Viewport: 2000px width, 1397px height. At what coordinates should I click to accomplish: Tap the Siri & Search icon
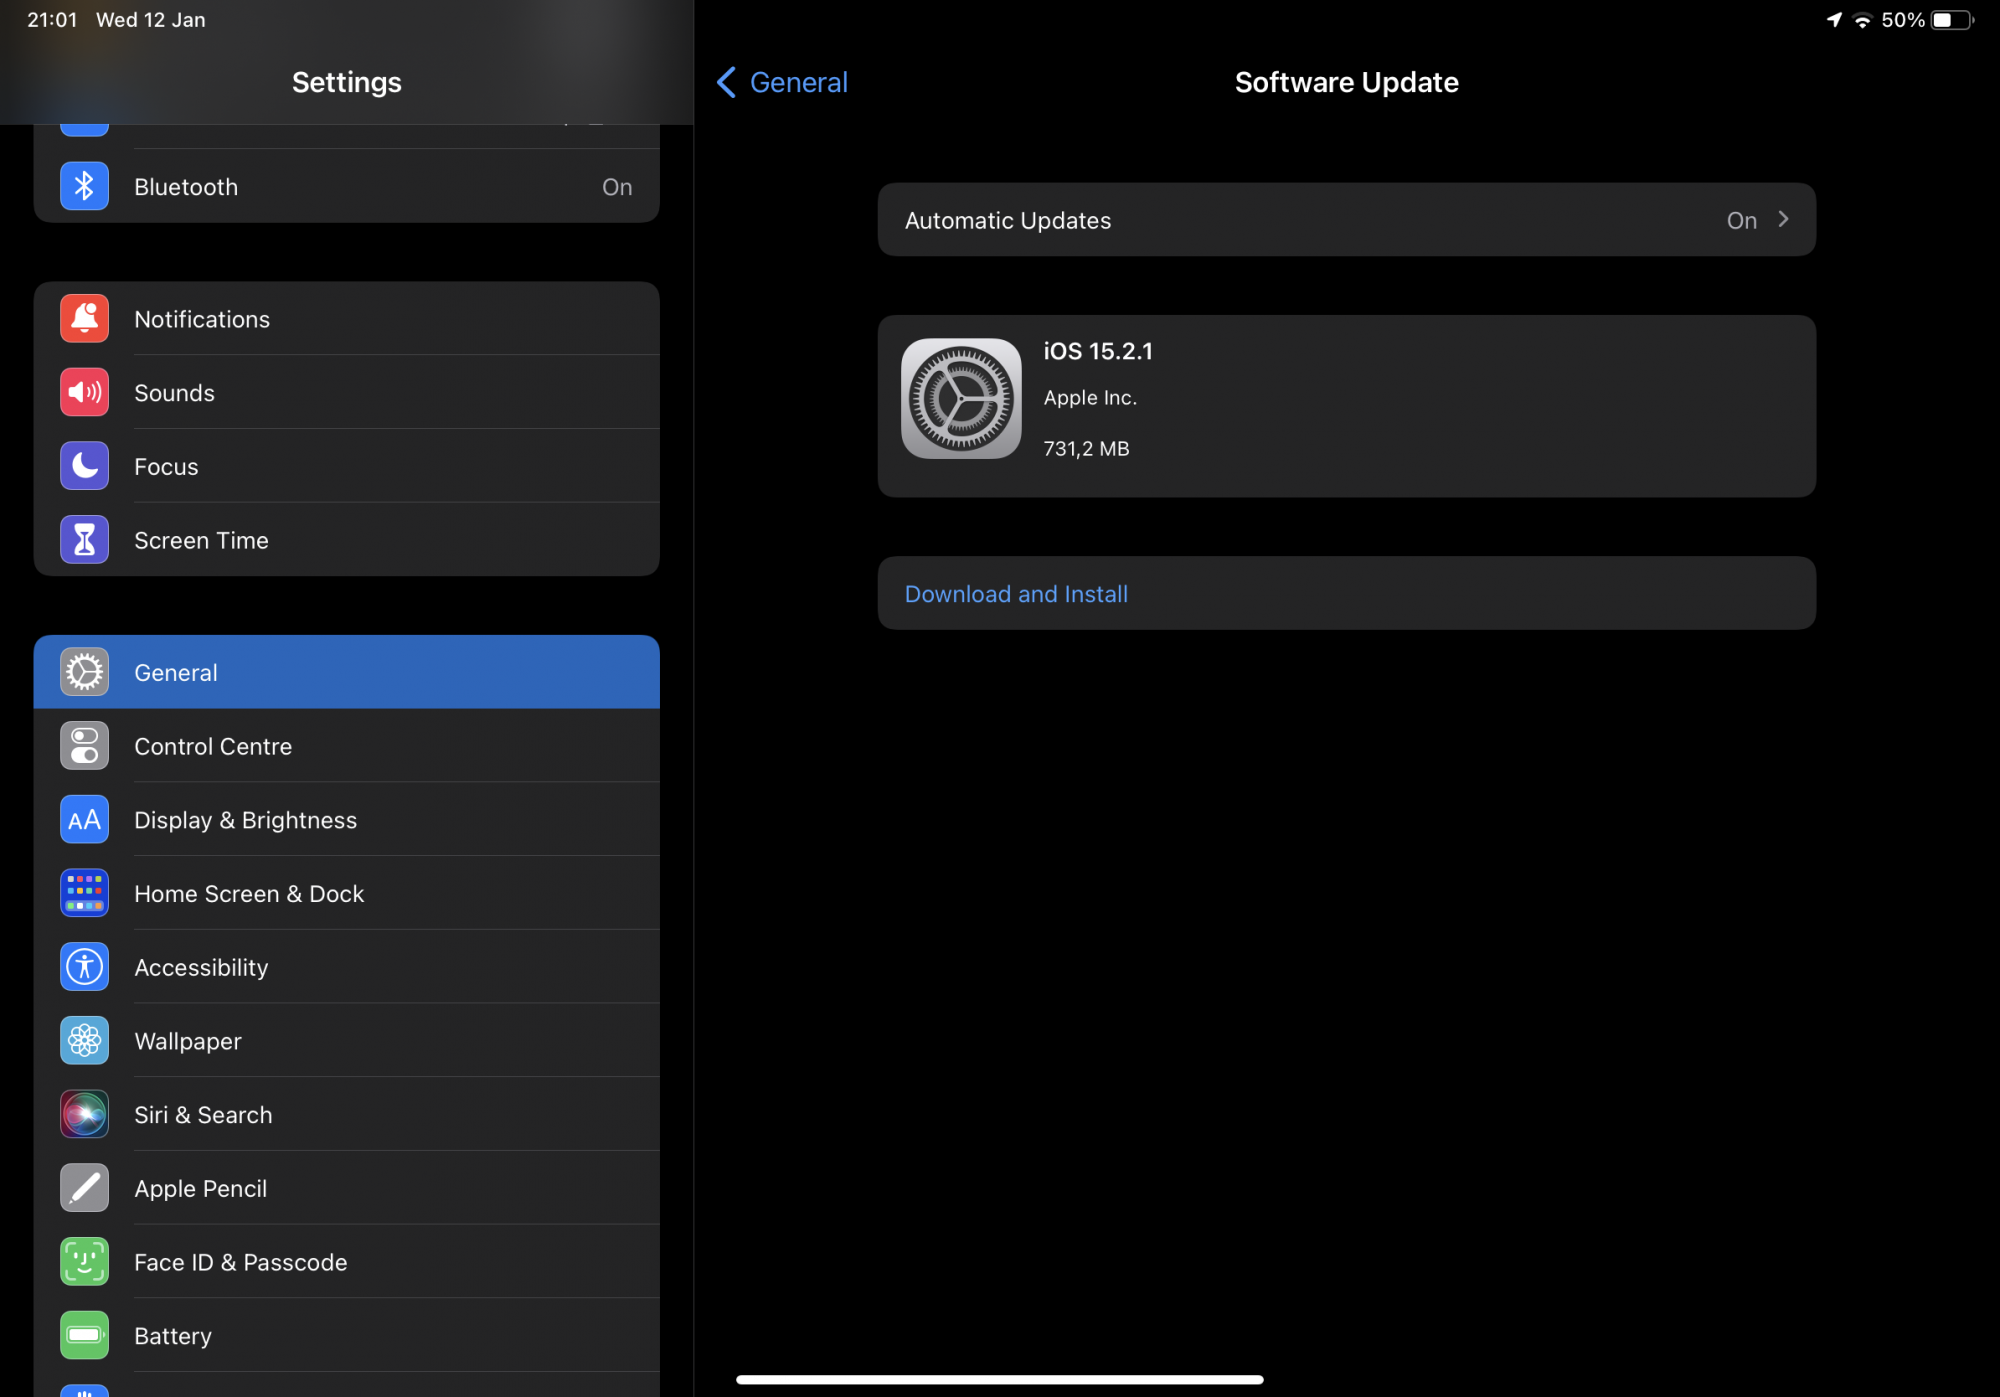point(84,1114)
